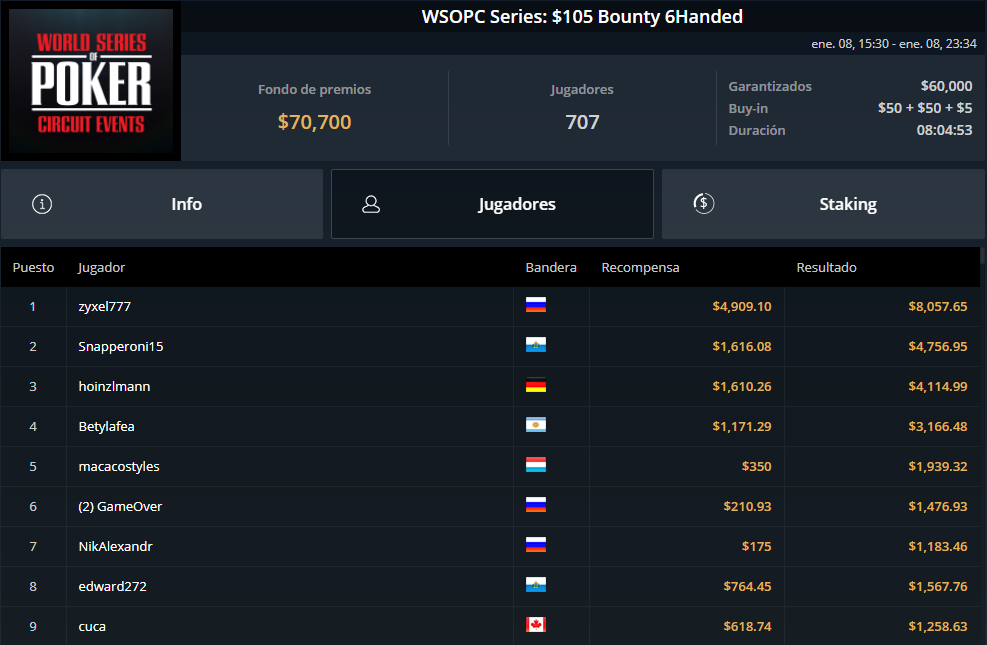
Task: Click the Argentine flag beside Betylafea
Action: tap(536, 425)
